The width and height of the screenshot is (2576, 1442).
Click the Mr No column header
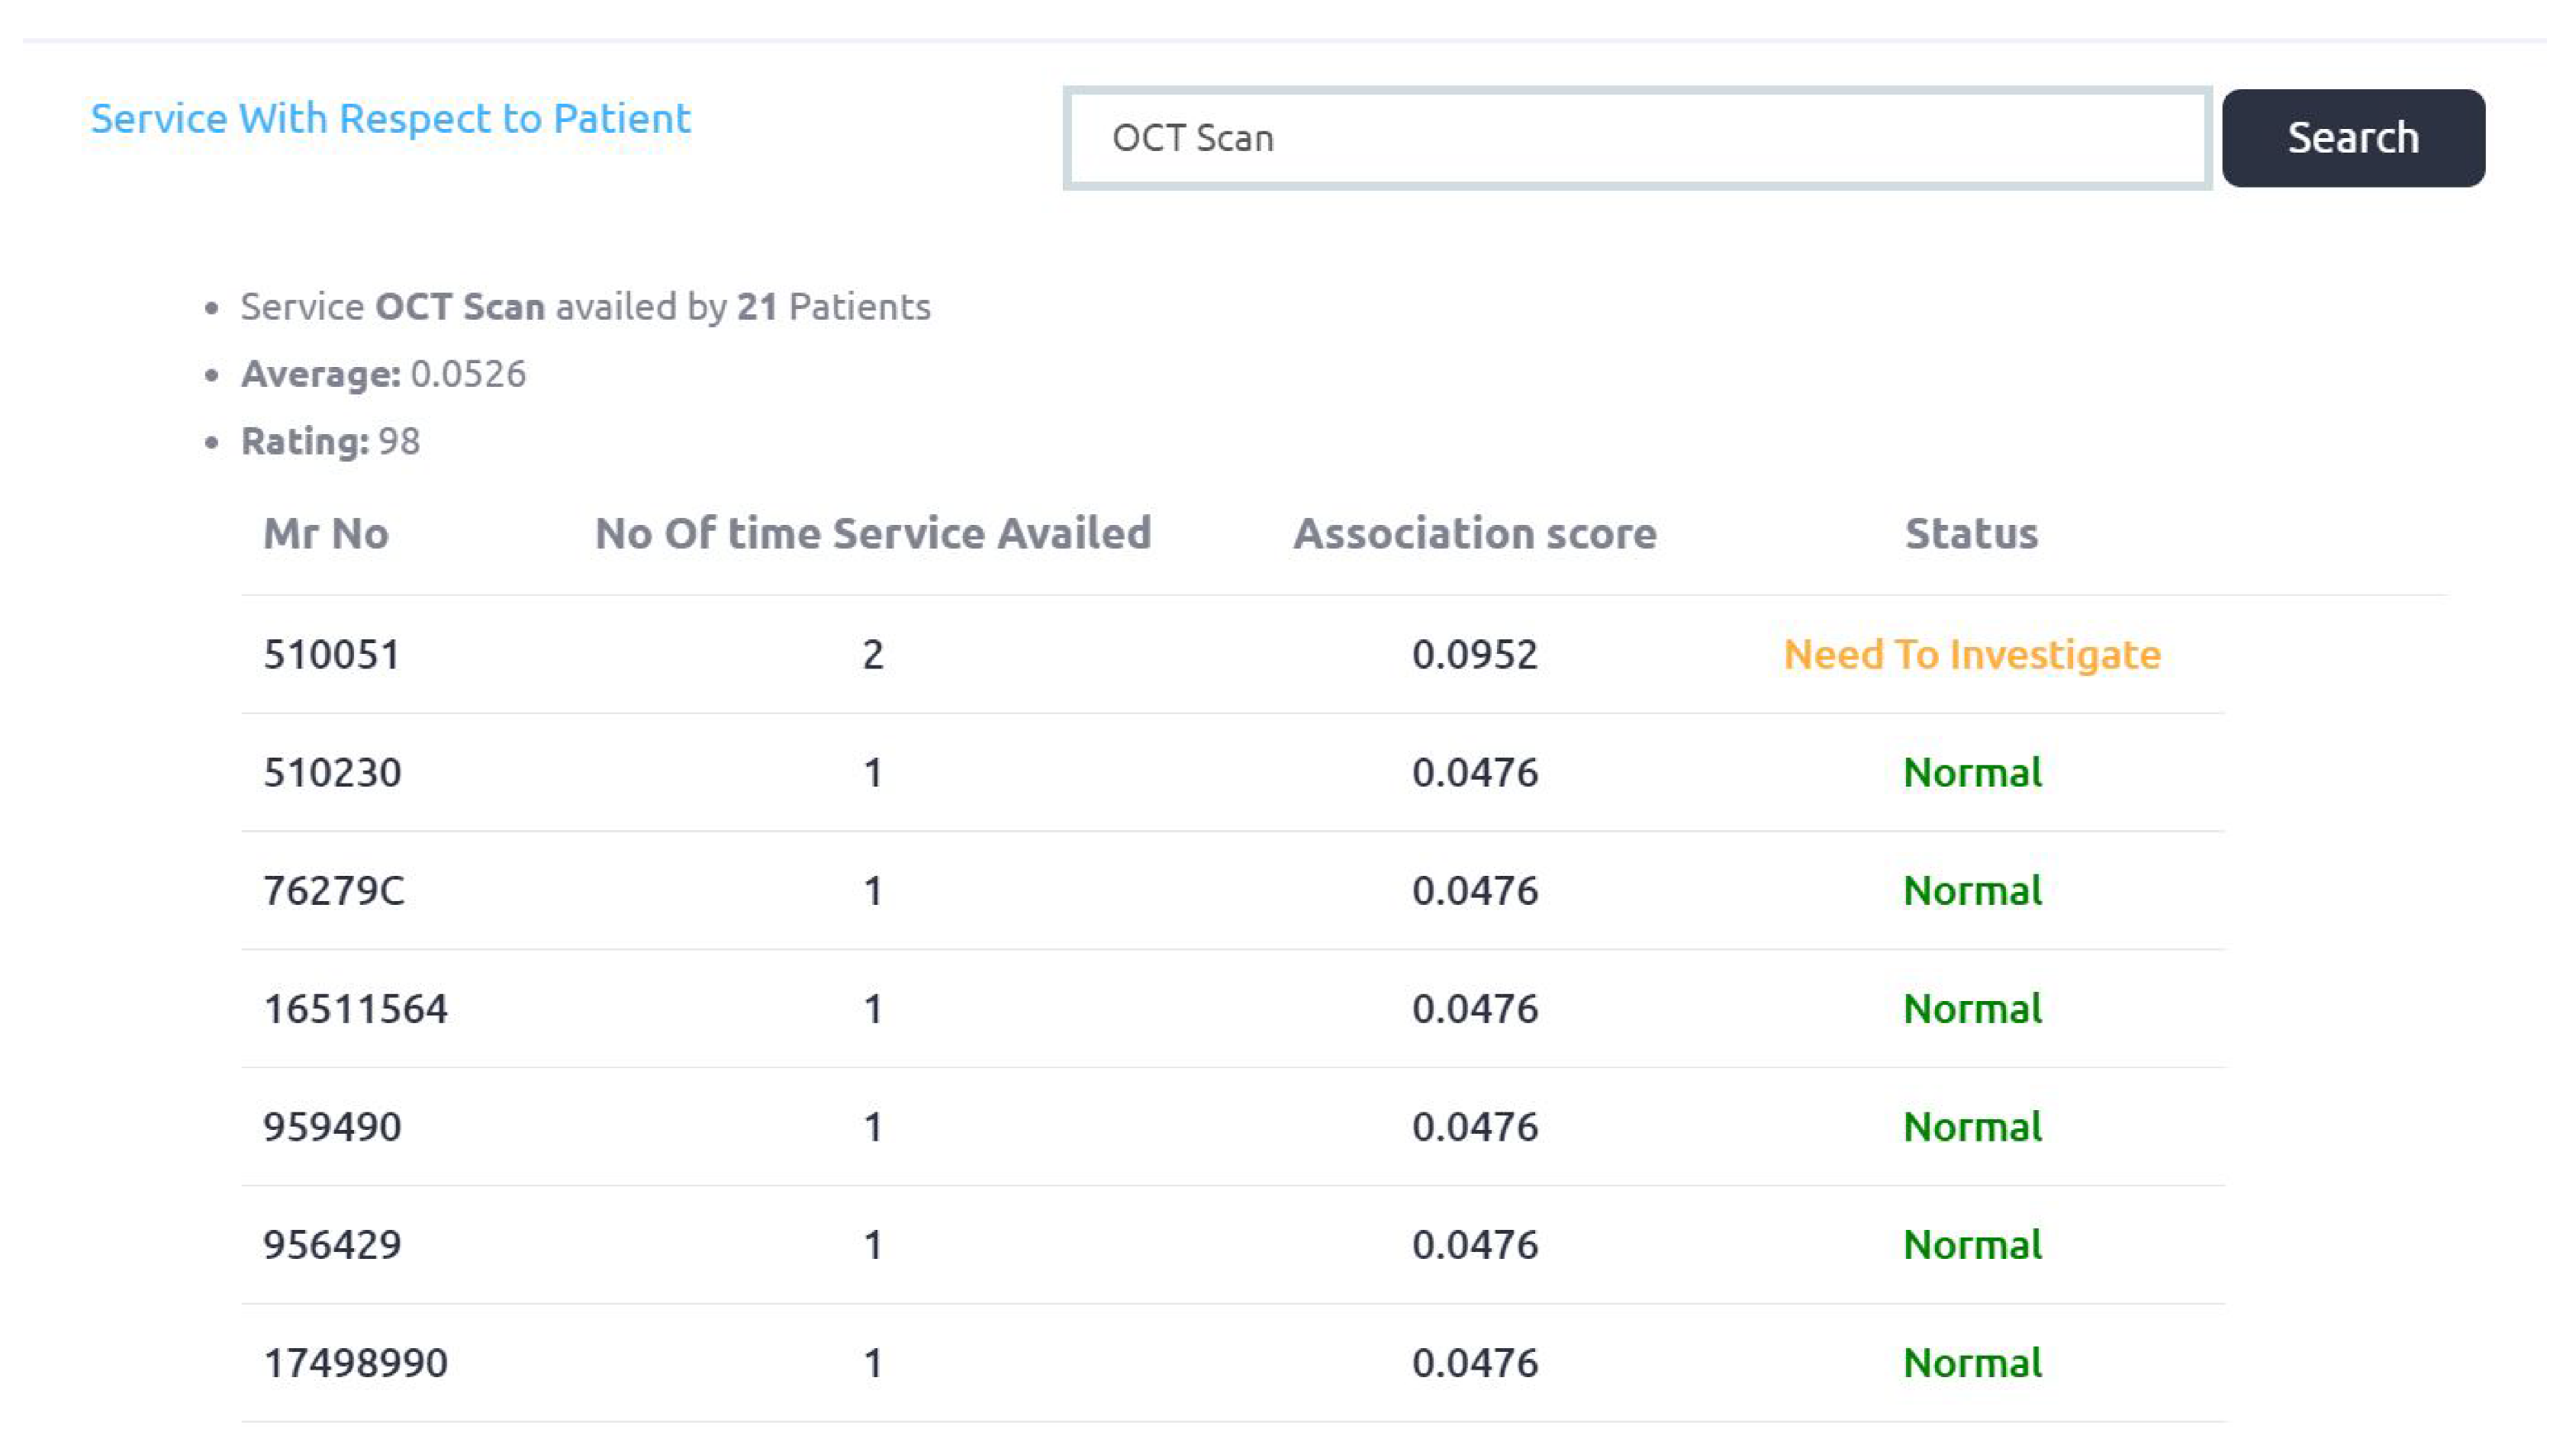tap(325, 534)
